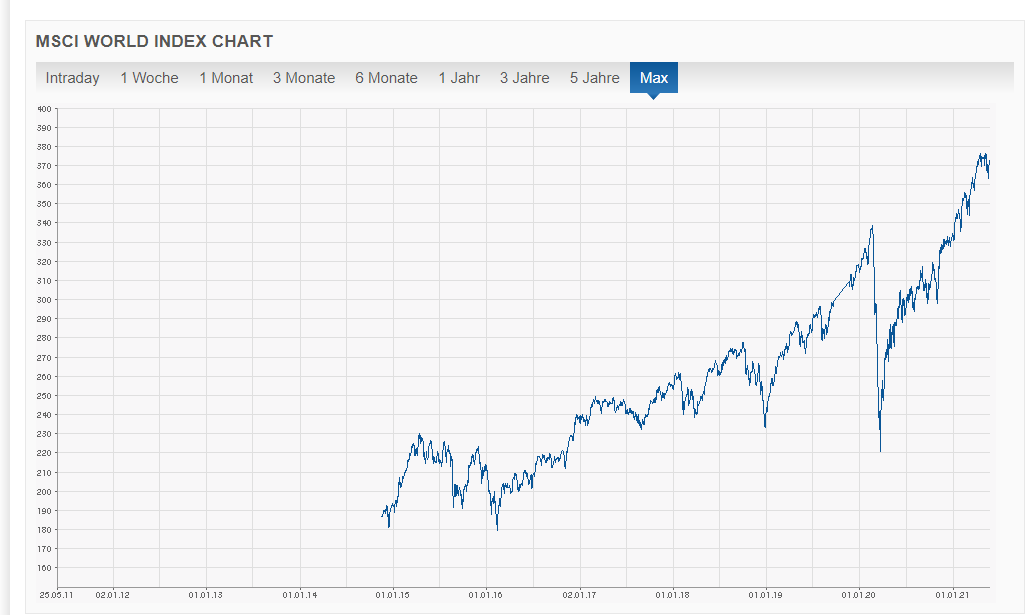The image size is (1031, 615).
Task: Click the active Max tab
Action: (x=654, y=78)
